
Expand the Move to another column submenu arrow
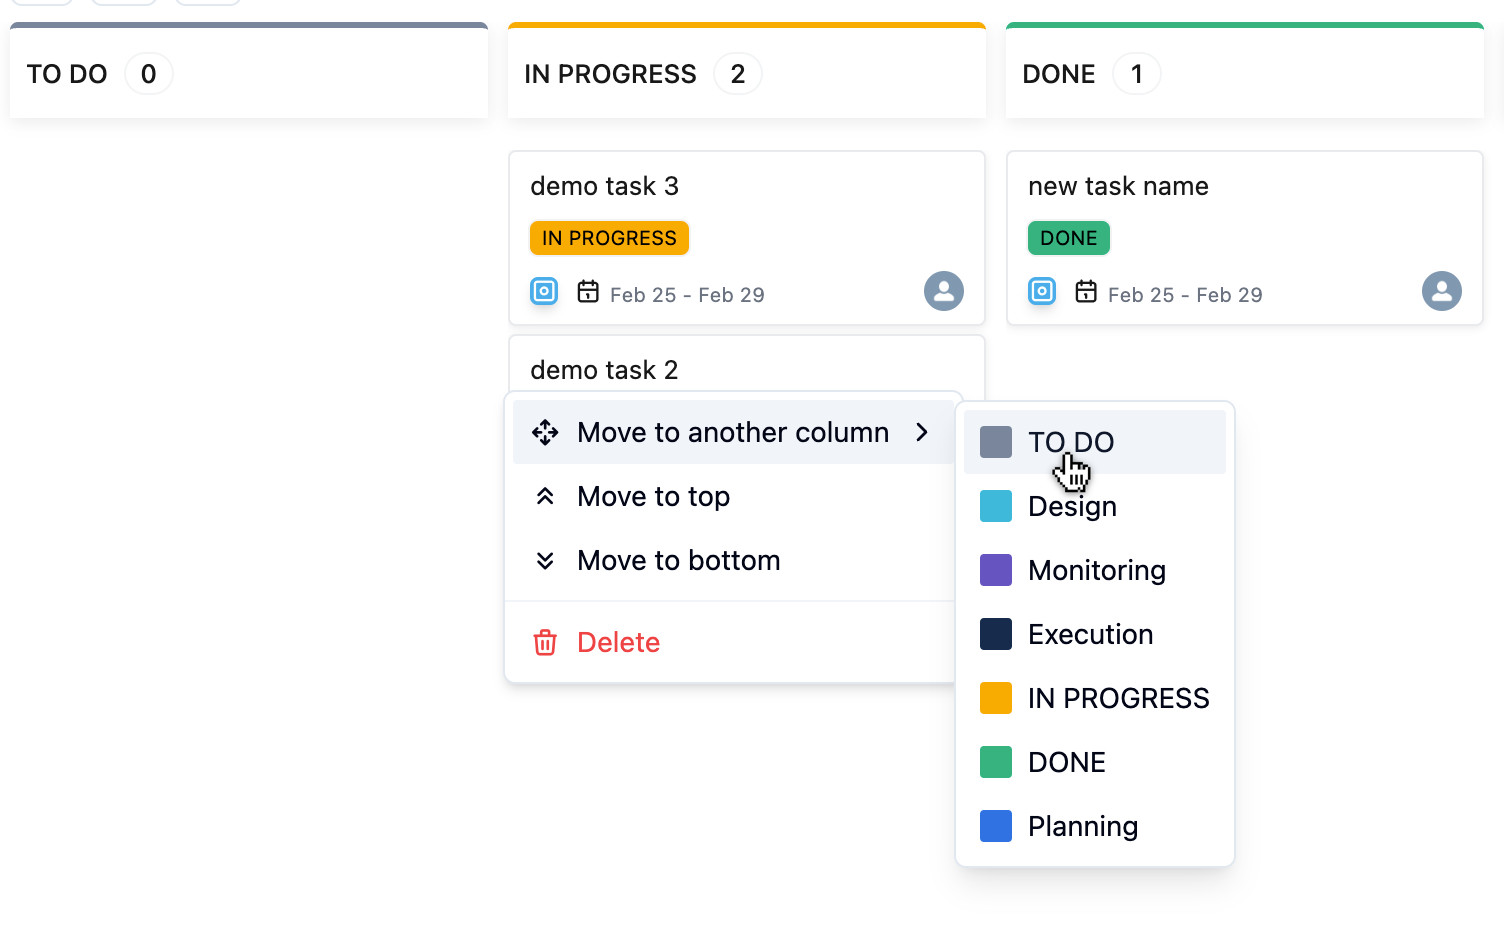click(922, 432)
